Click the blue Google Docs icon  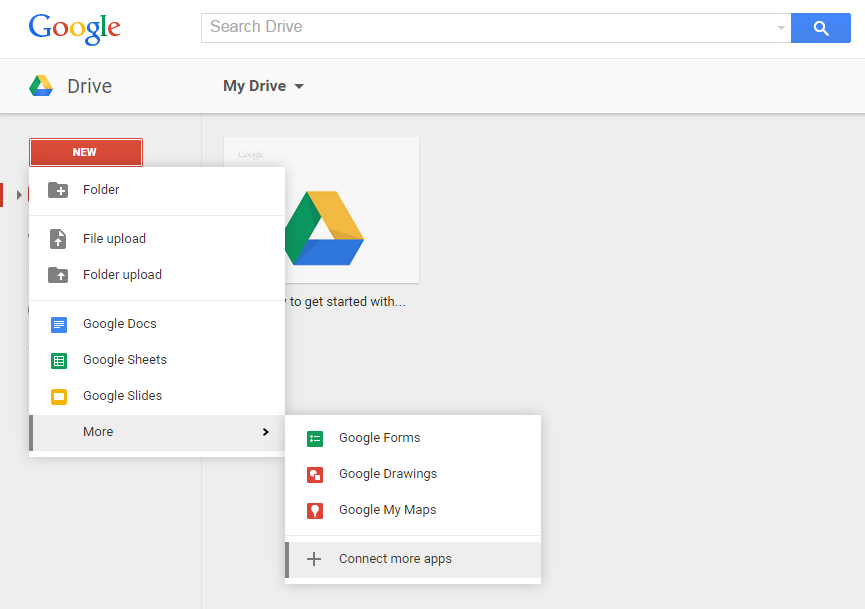[59, 324]
